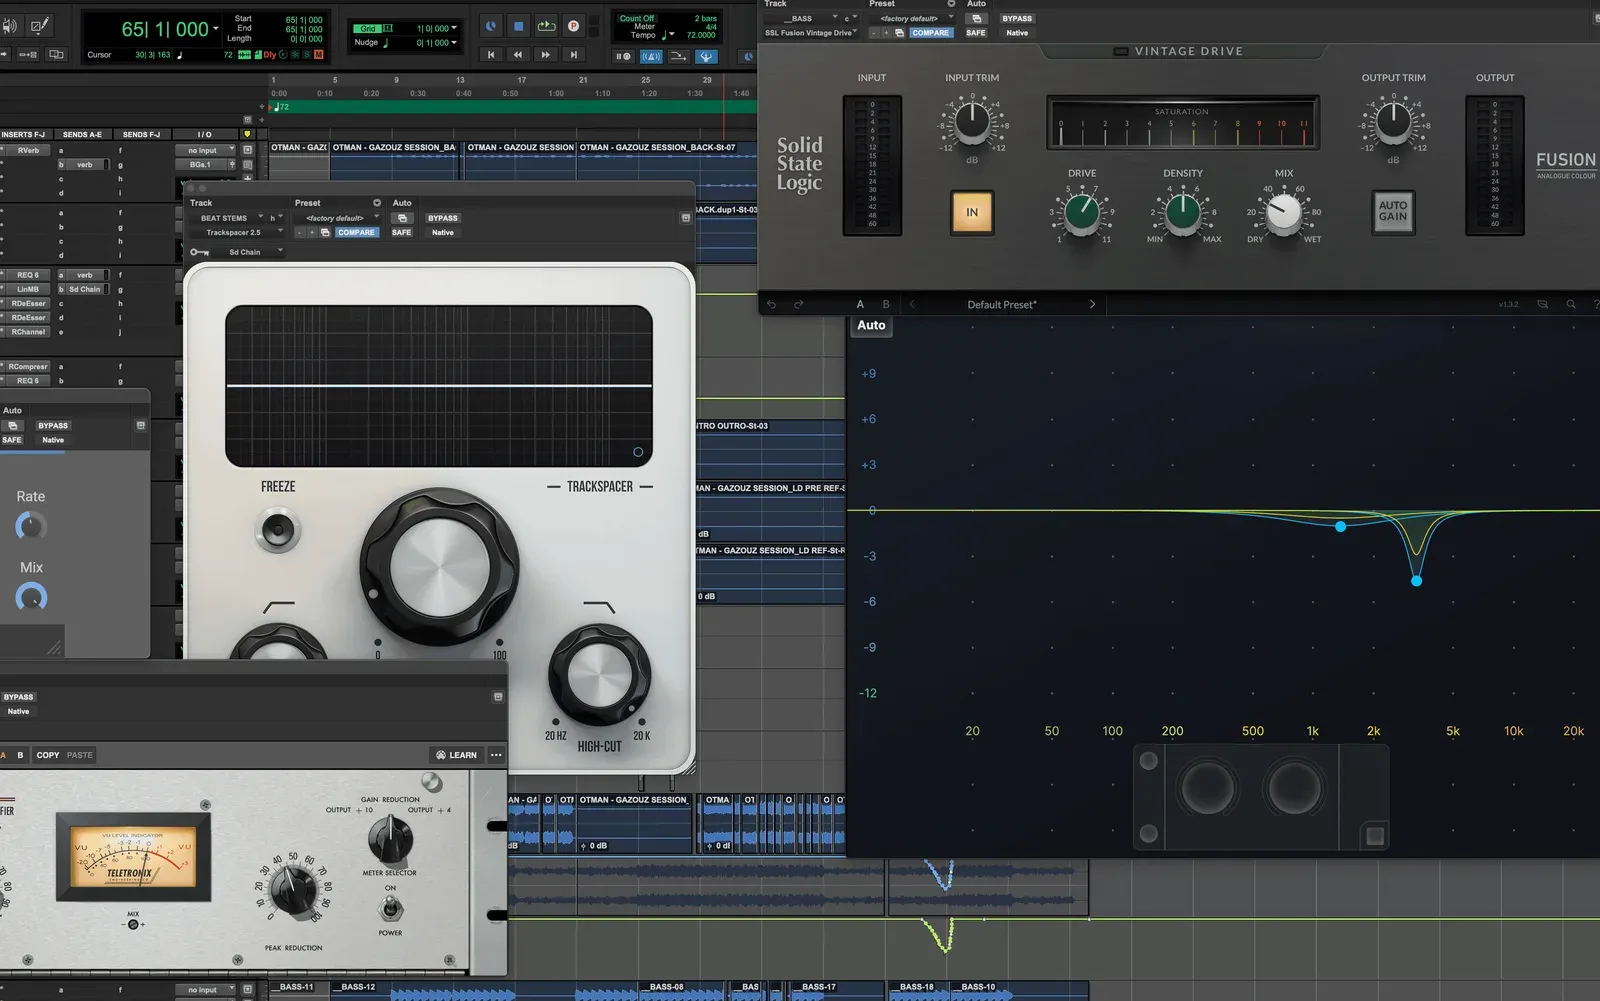Open the Nudge value dropdown

[455, 43]
